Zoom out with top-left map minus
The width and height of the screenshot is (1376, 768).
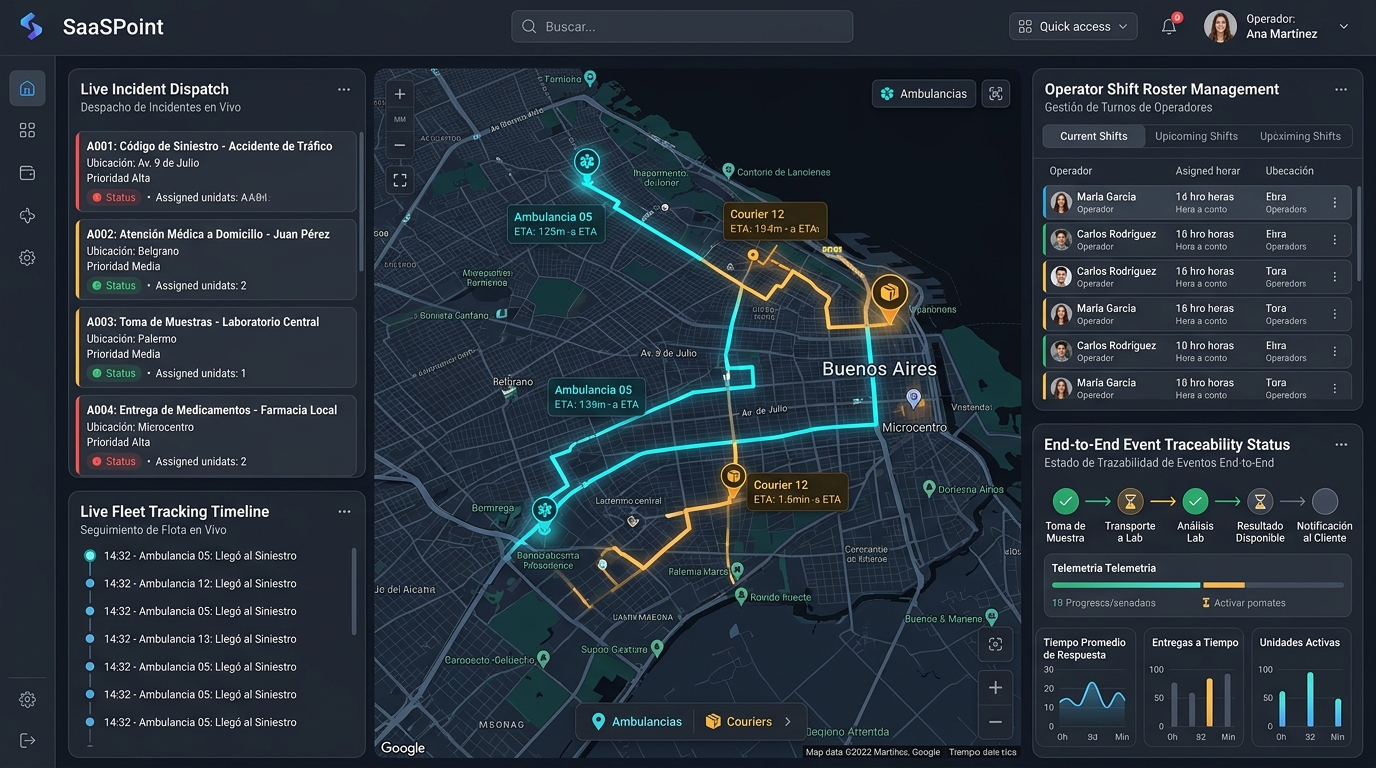point(400,145)
